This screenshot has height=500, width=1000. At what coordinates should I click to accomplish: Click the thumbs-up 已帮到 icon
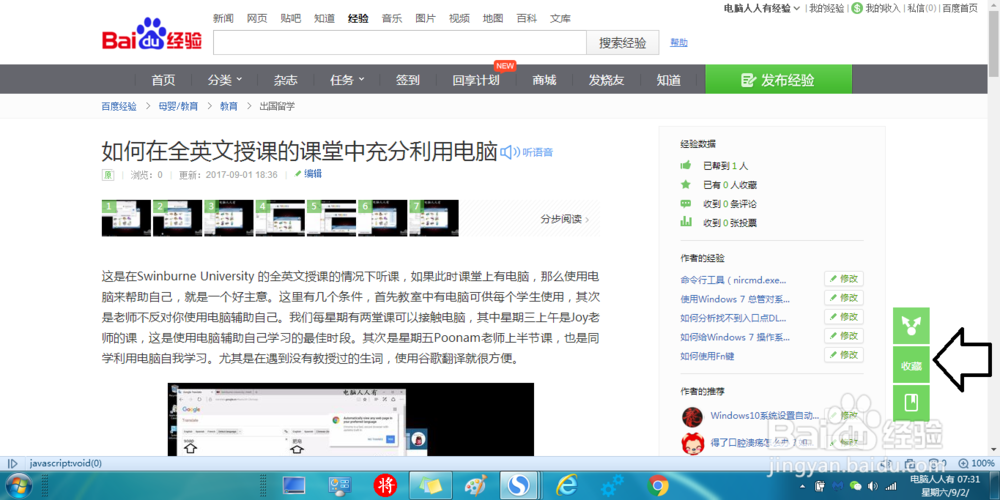pyautogui.click(x=686, y=165)
